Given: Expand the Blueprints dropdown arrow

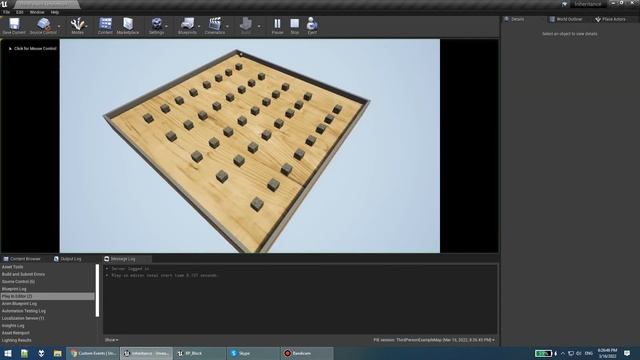Looking at the screenshot, I should click(199, 26).
